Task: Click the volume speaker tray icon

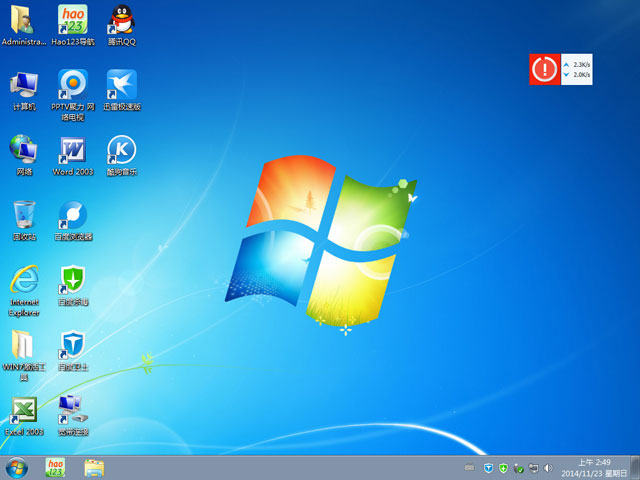Action: tap(548, 468)
